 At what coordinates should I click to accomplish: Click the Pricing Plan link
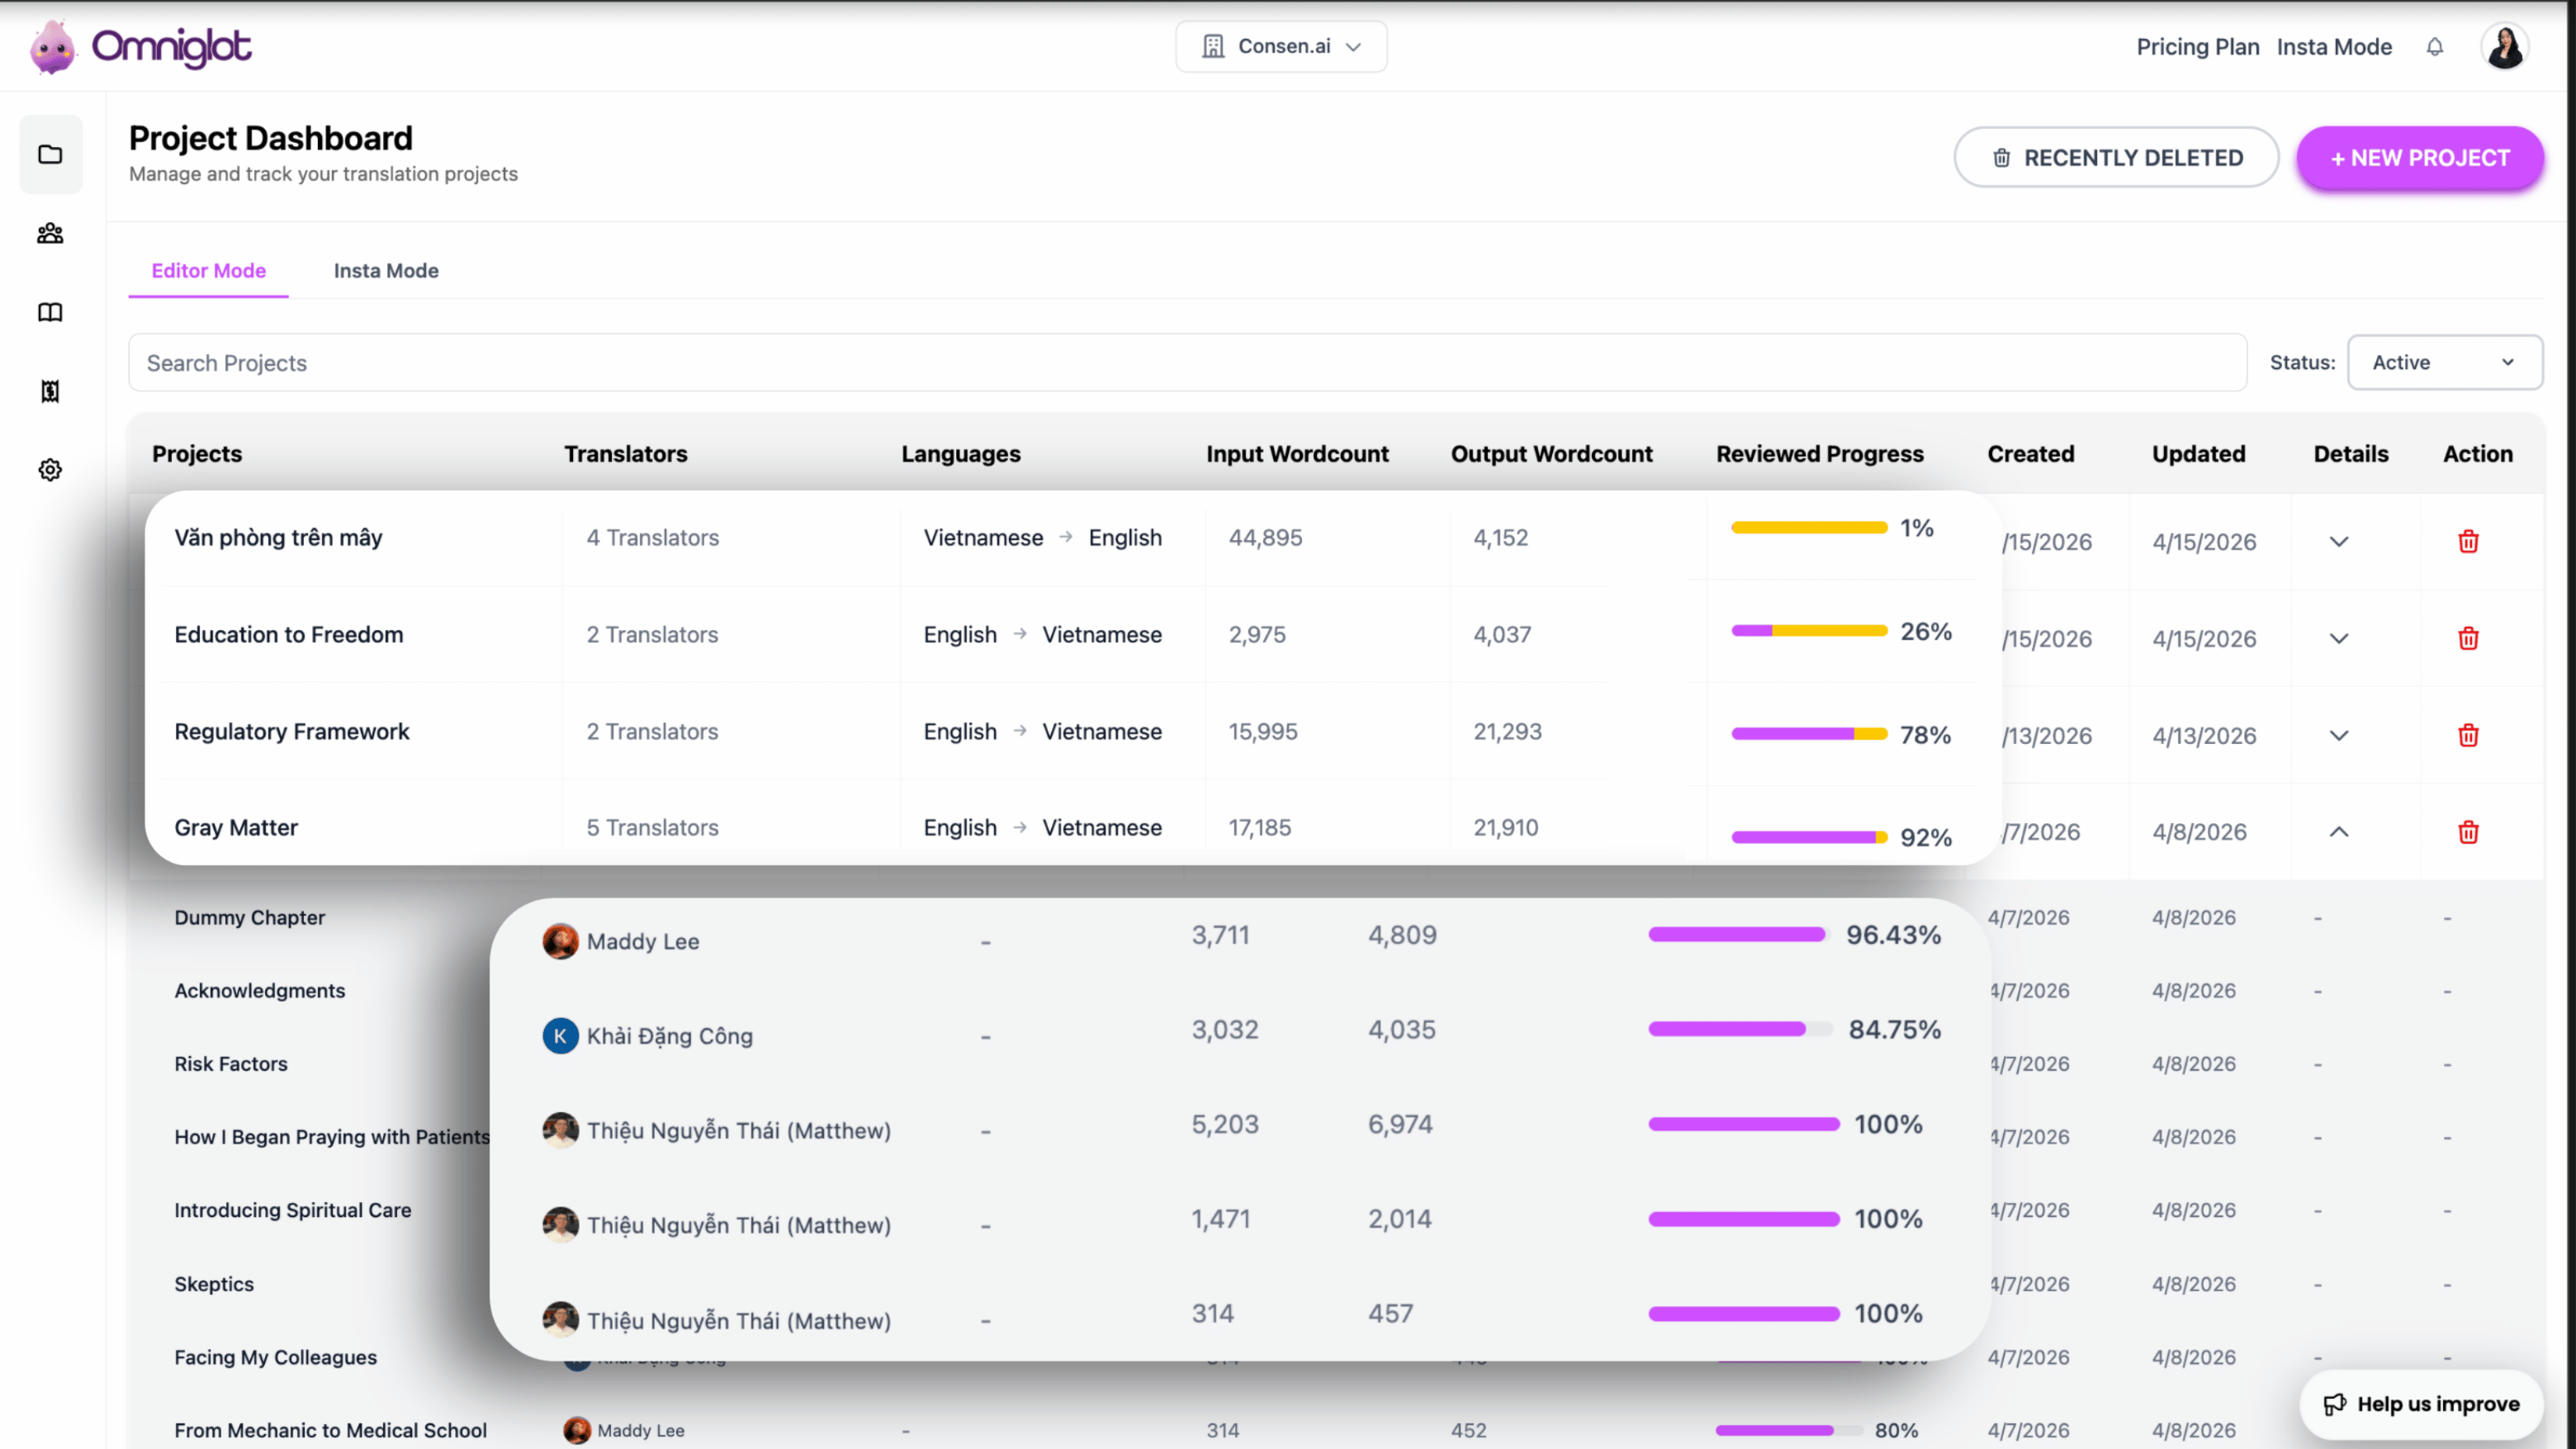[x=2197, y=47]
